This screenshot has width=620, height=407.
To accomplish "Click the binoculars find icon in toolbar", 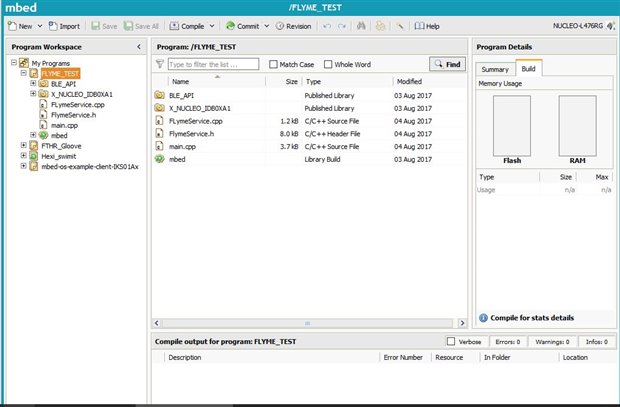I will tap(361, 26).
